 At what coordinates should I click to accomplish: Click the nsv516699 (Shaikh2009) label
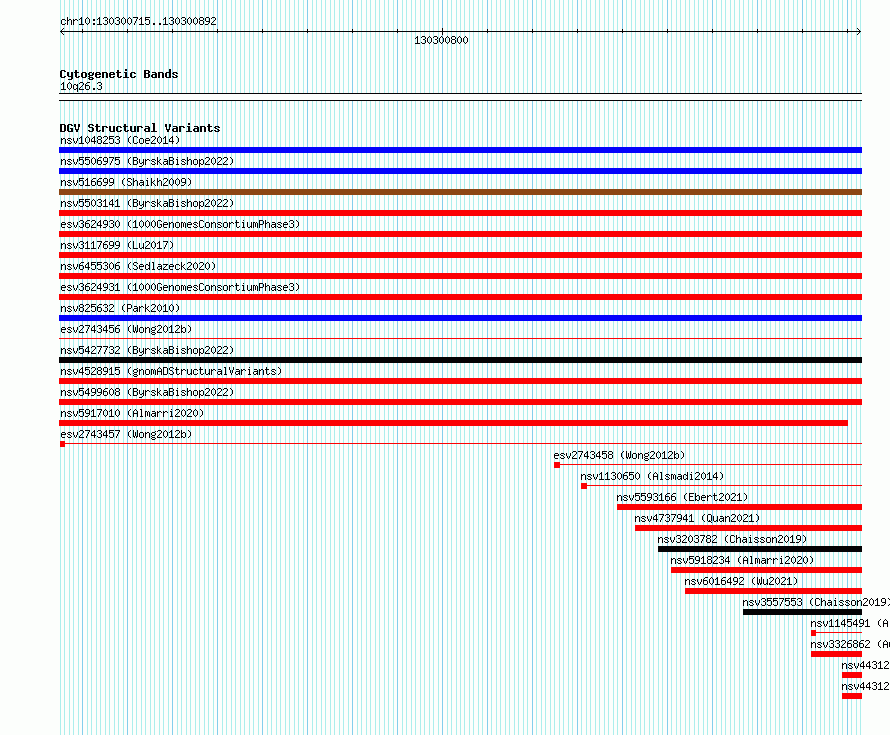tap(126, 182)
